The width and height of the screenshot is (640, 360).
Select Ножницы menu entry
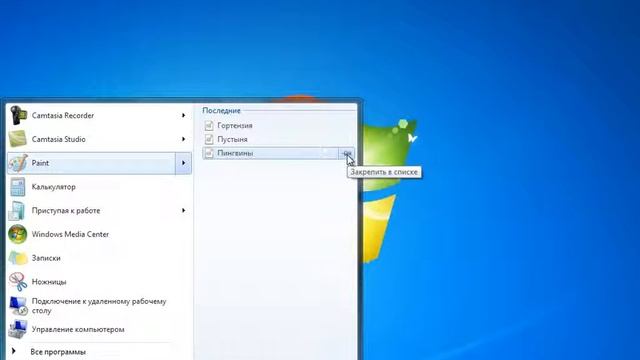pyautogui.click(x=49, y=282)
